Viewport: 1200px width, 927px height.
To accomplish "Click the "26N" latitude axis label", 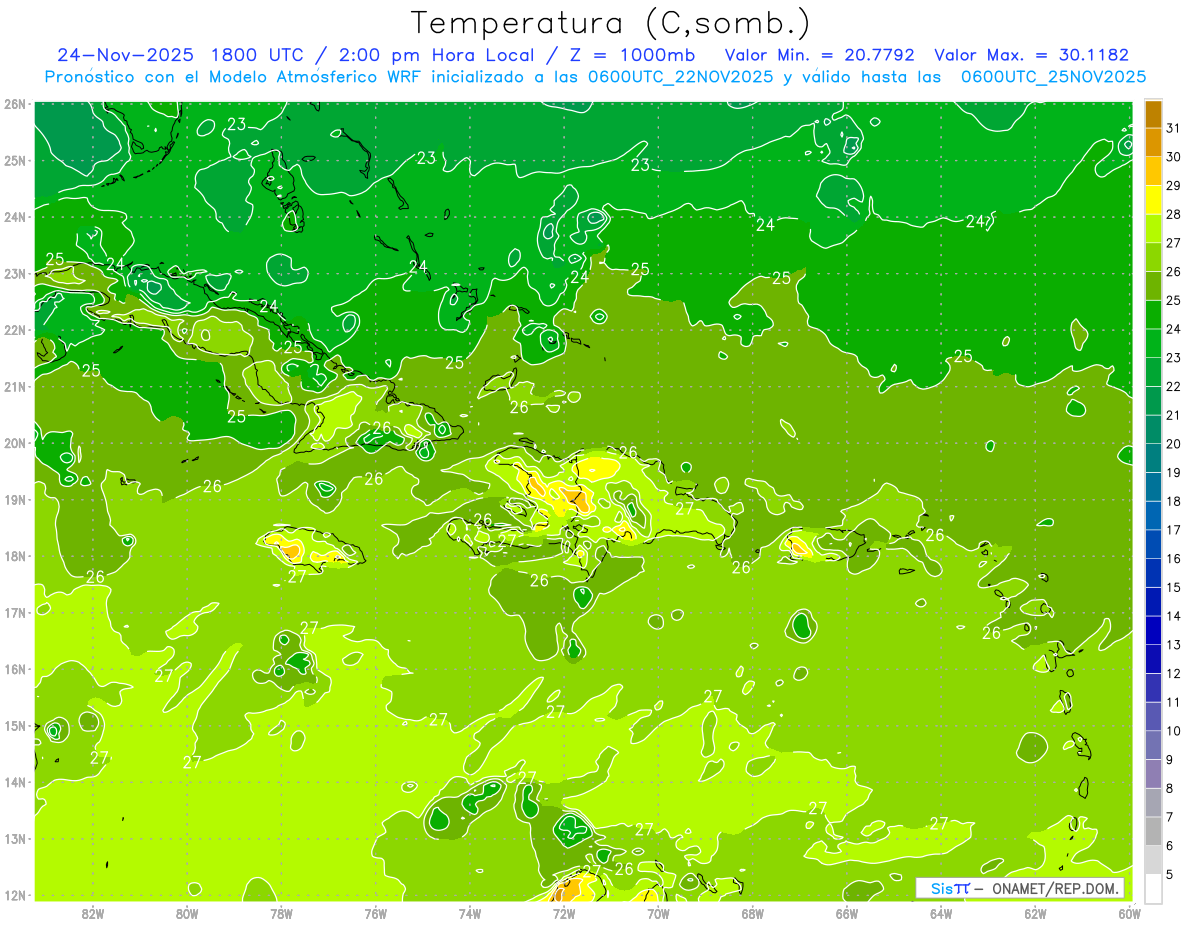I will coord(14,103).
